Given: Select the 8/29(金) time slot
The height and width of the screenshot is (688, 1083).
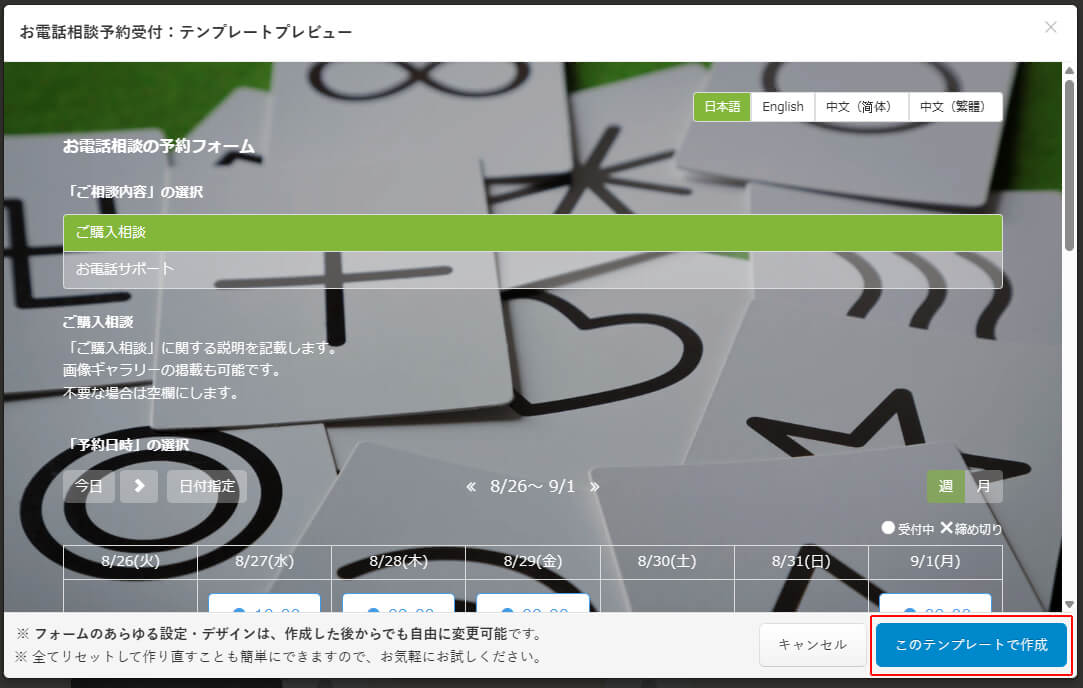Looking at the screenshot, I should [x=532, y=604].
